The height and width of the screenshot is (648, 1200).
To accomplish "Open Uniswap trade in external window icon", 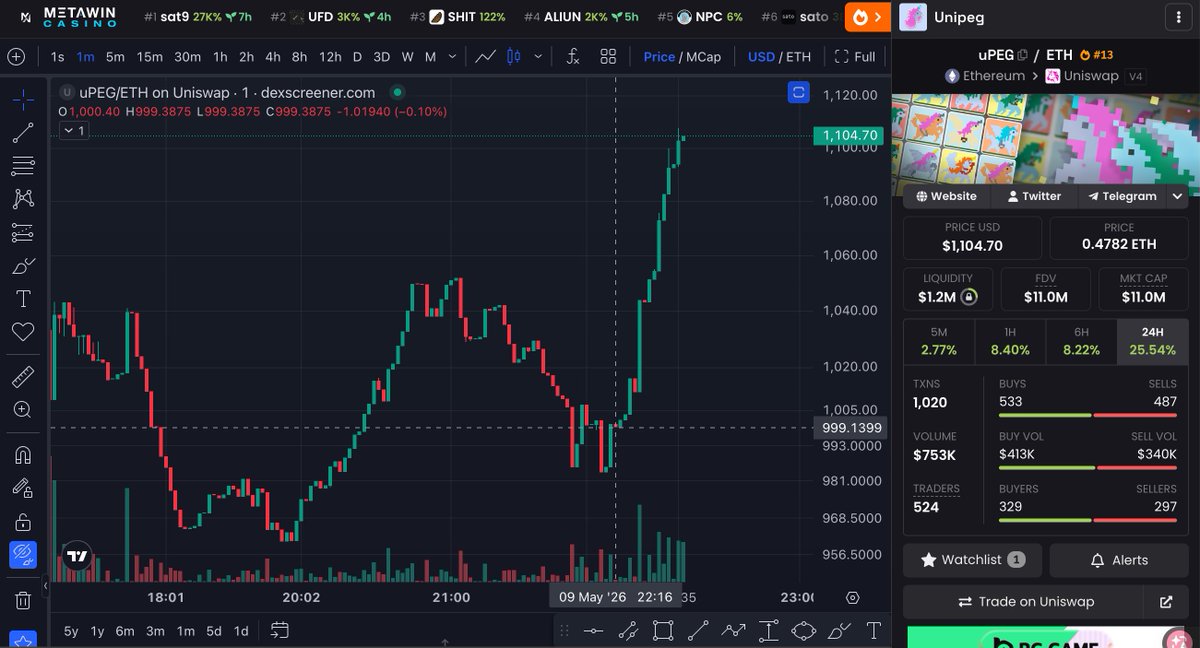I will (x=1166, y=602).
